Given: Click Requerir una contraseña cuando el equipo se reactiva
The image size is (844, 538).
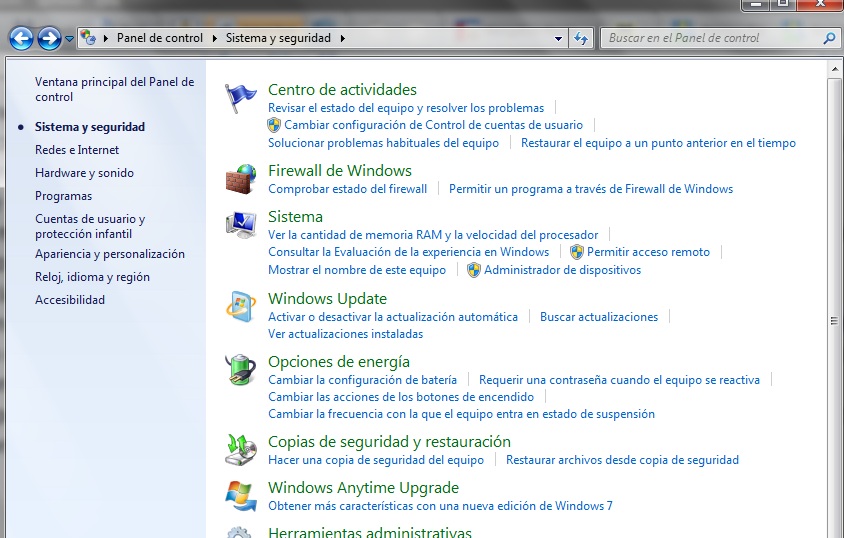Looking at the screenshot, I should point(620,380).
